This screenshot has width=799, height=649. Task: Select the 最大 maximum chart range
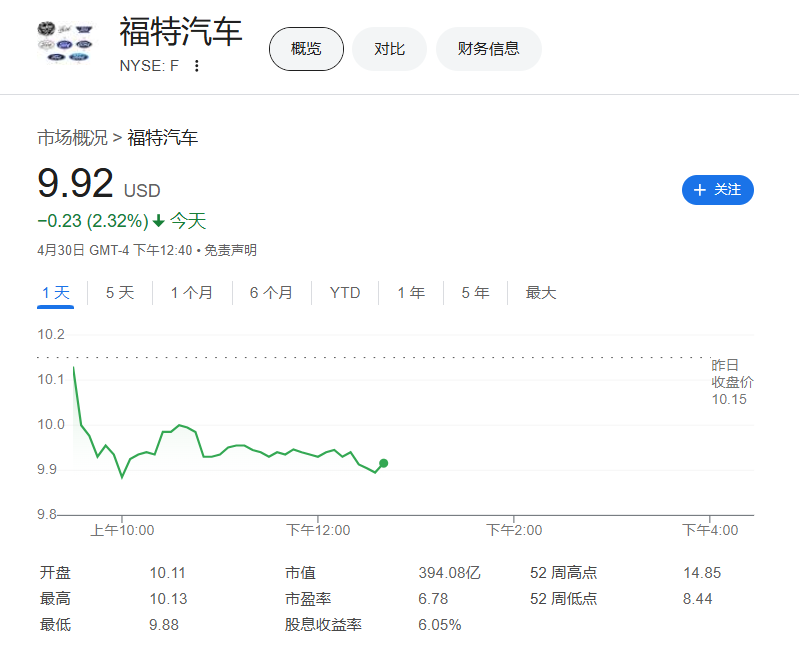(x=541, y=293)
